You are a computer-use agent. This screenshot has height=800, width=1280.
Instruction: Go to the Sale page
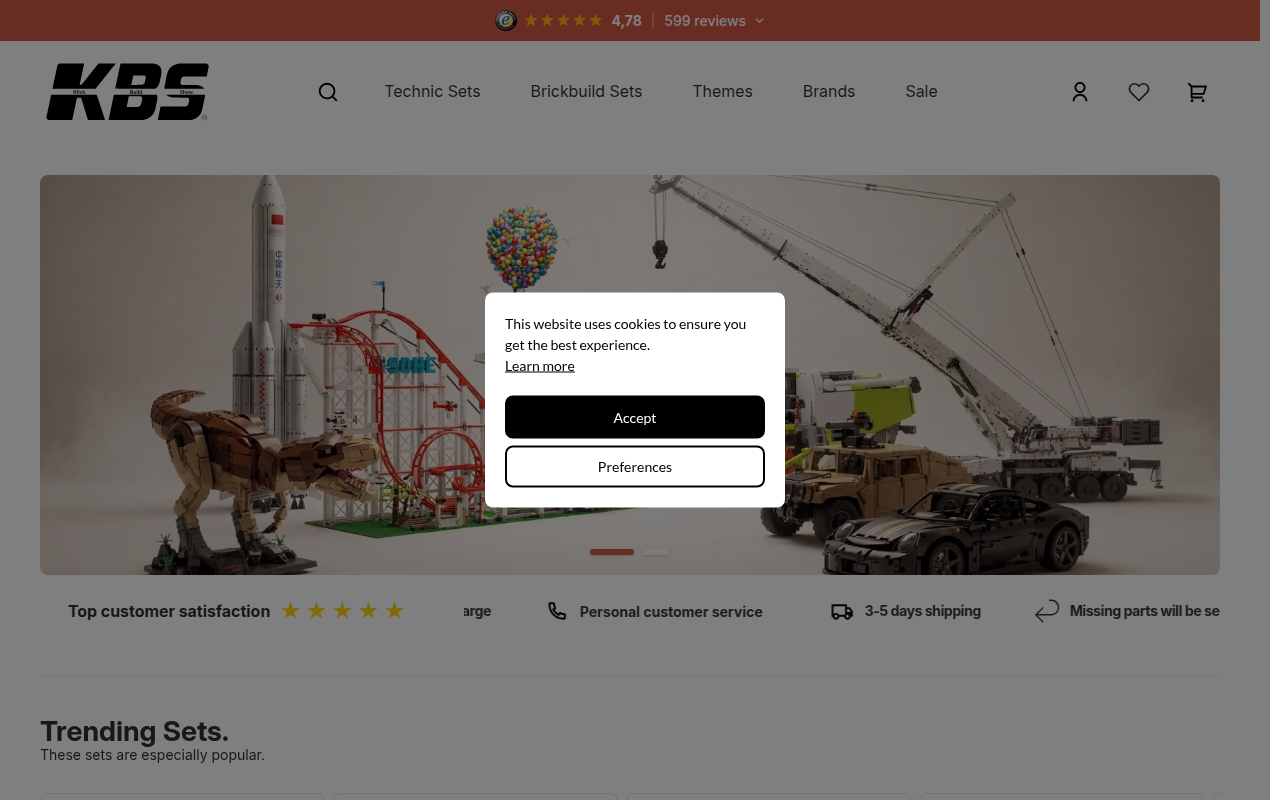pos(921,91)
